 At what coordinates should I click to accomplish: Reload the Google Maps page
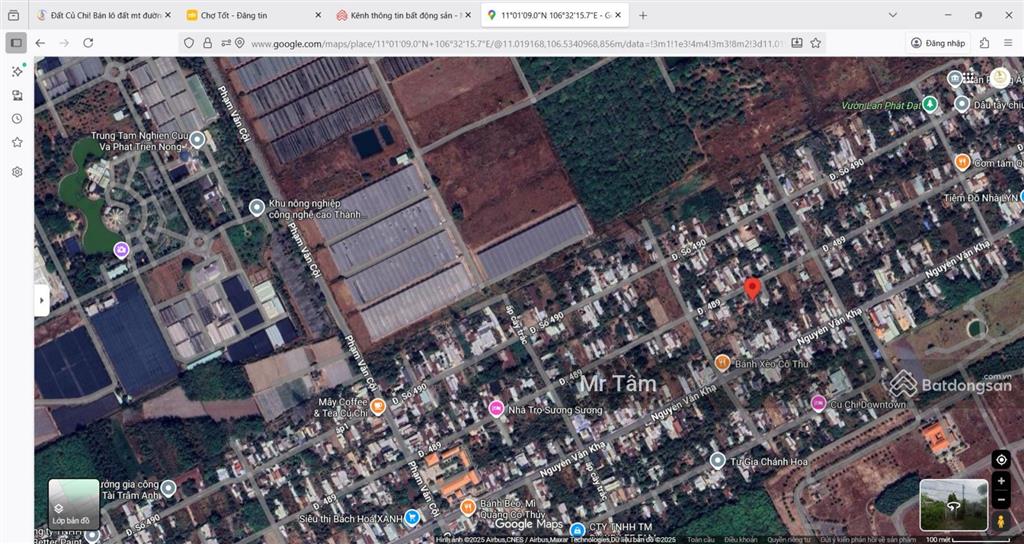(x=88, y=43)
